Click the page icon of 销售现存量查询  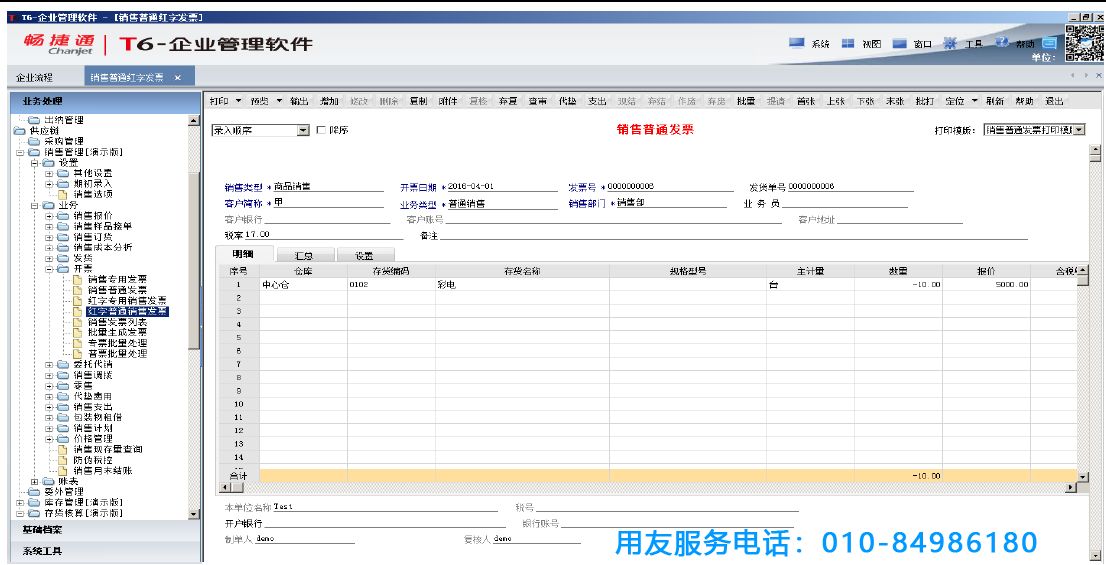pos(63,449)
